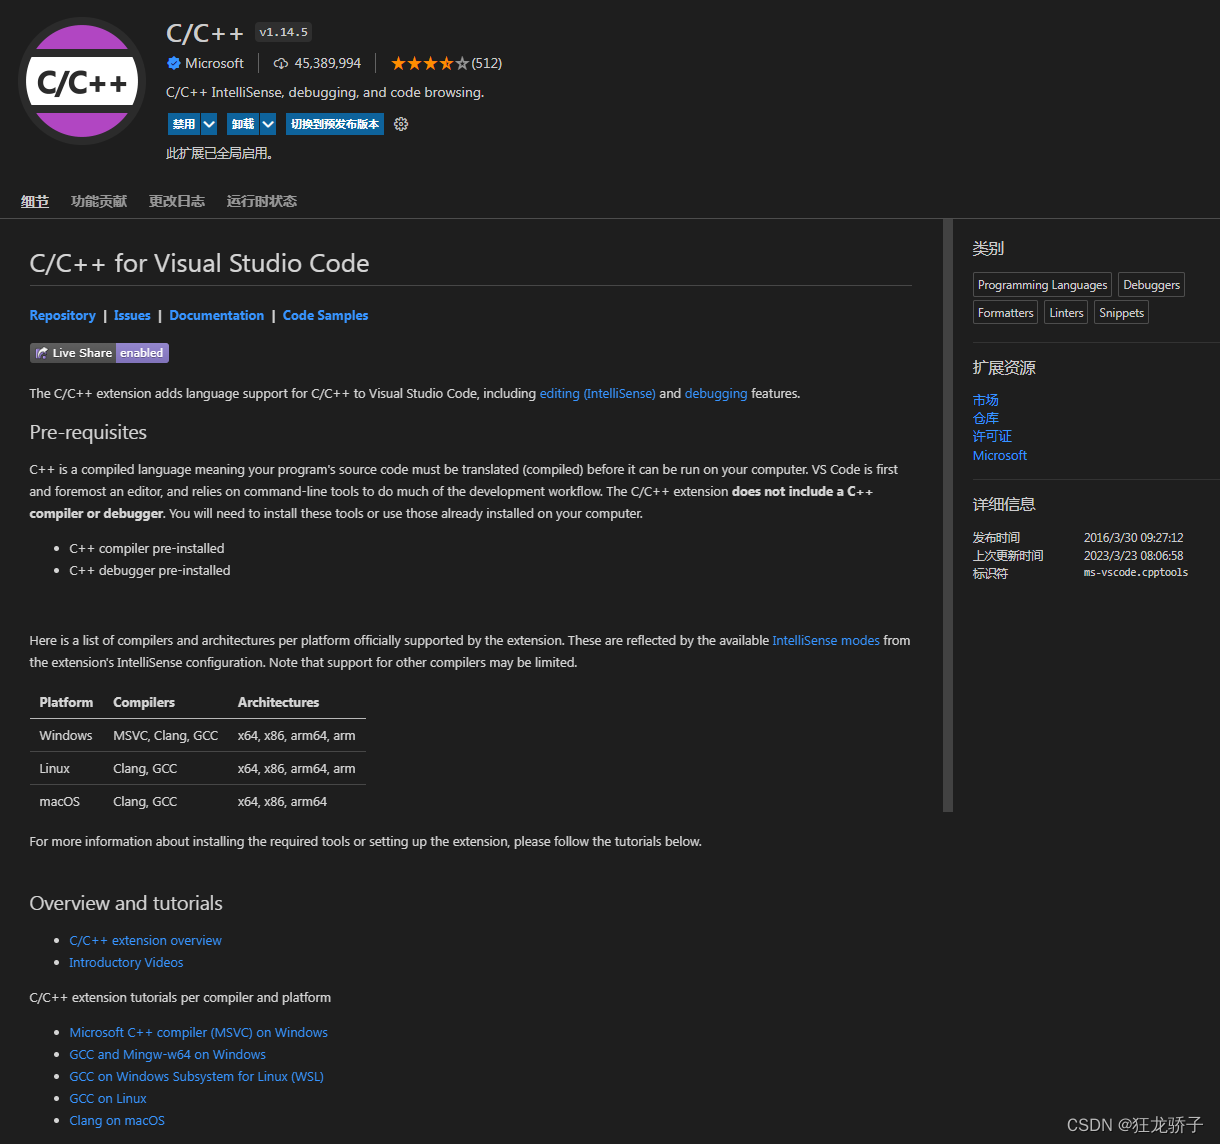Open the 更改日志 changelog tab

177,201
